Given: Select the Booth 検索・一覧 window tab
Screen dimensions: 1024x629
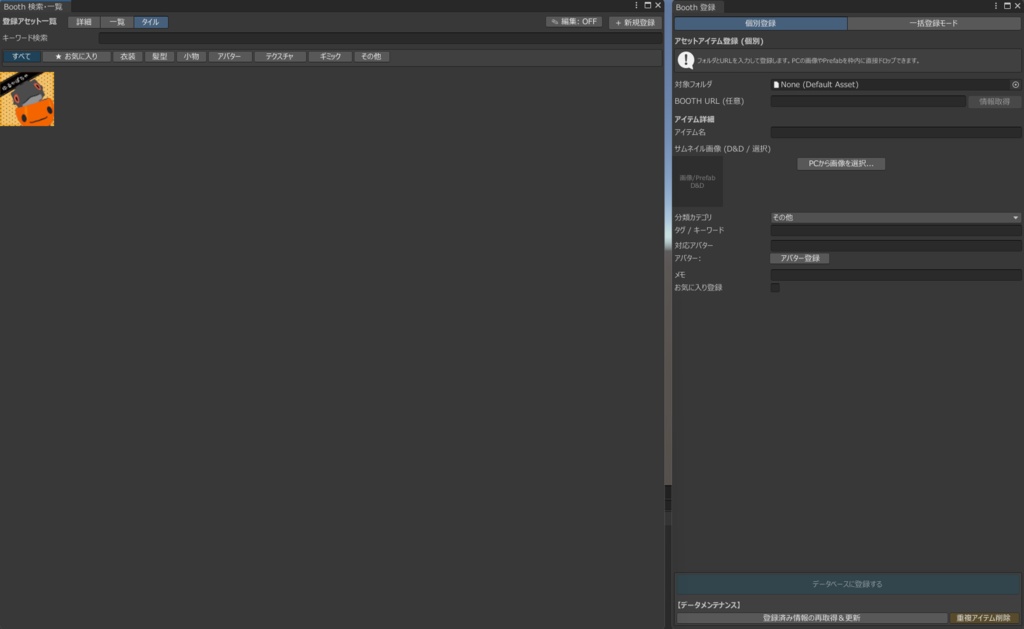Looking at the screenshot, I should (33, 7).
